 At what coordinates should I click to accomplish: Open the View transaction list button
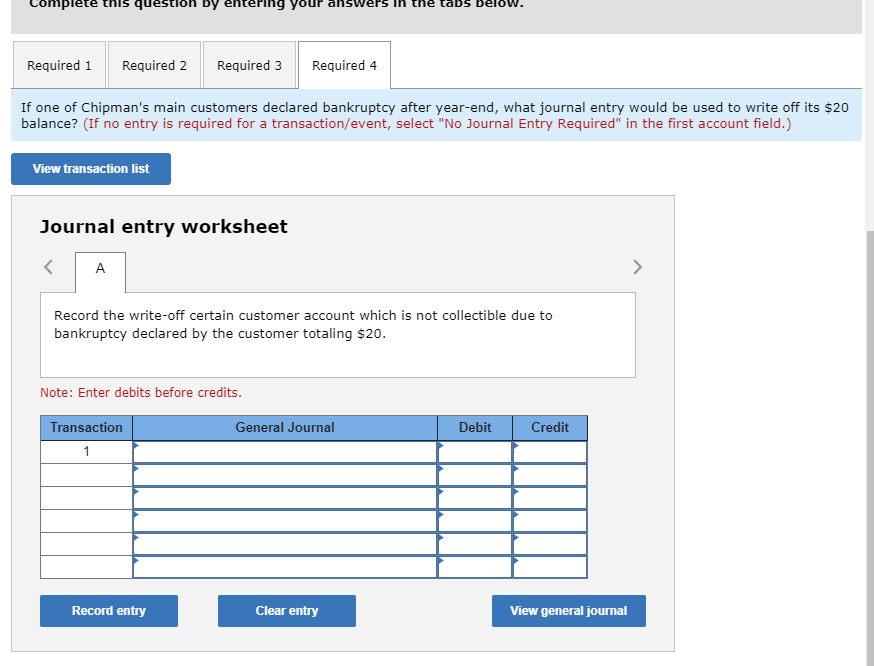pyautogui.click(x=91, y=169)
